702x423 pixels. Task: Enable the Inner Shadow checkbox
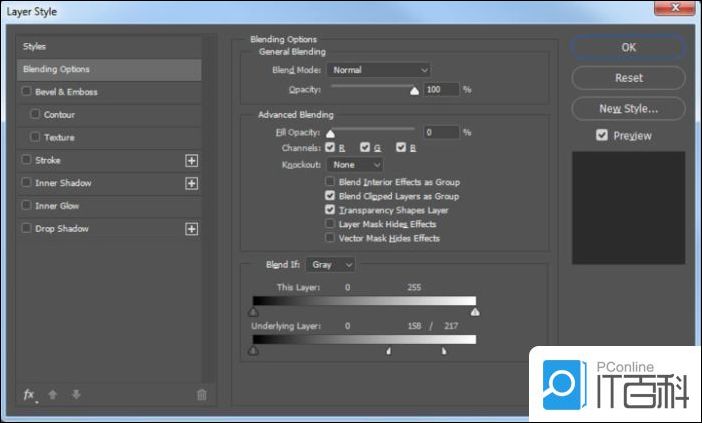[x=26, y=183]
